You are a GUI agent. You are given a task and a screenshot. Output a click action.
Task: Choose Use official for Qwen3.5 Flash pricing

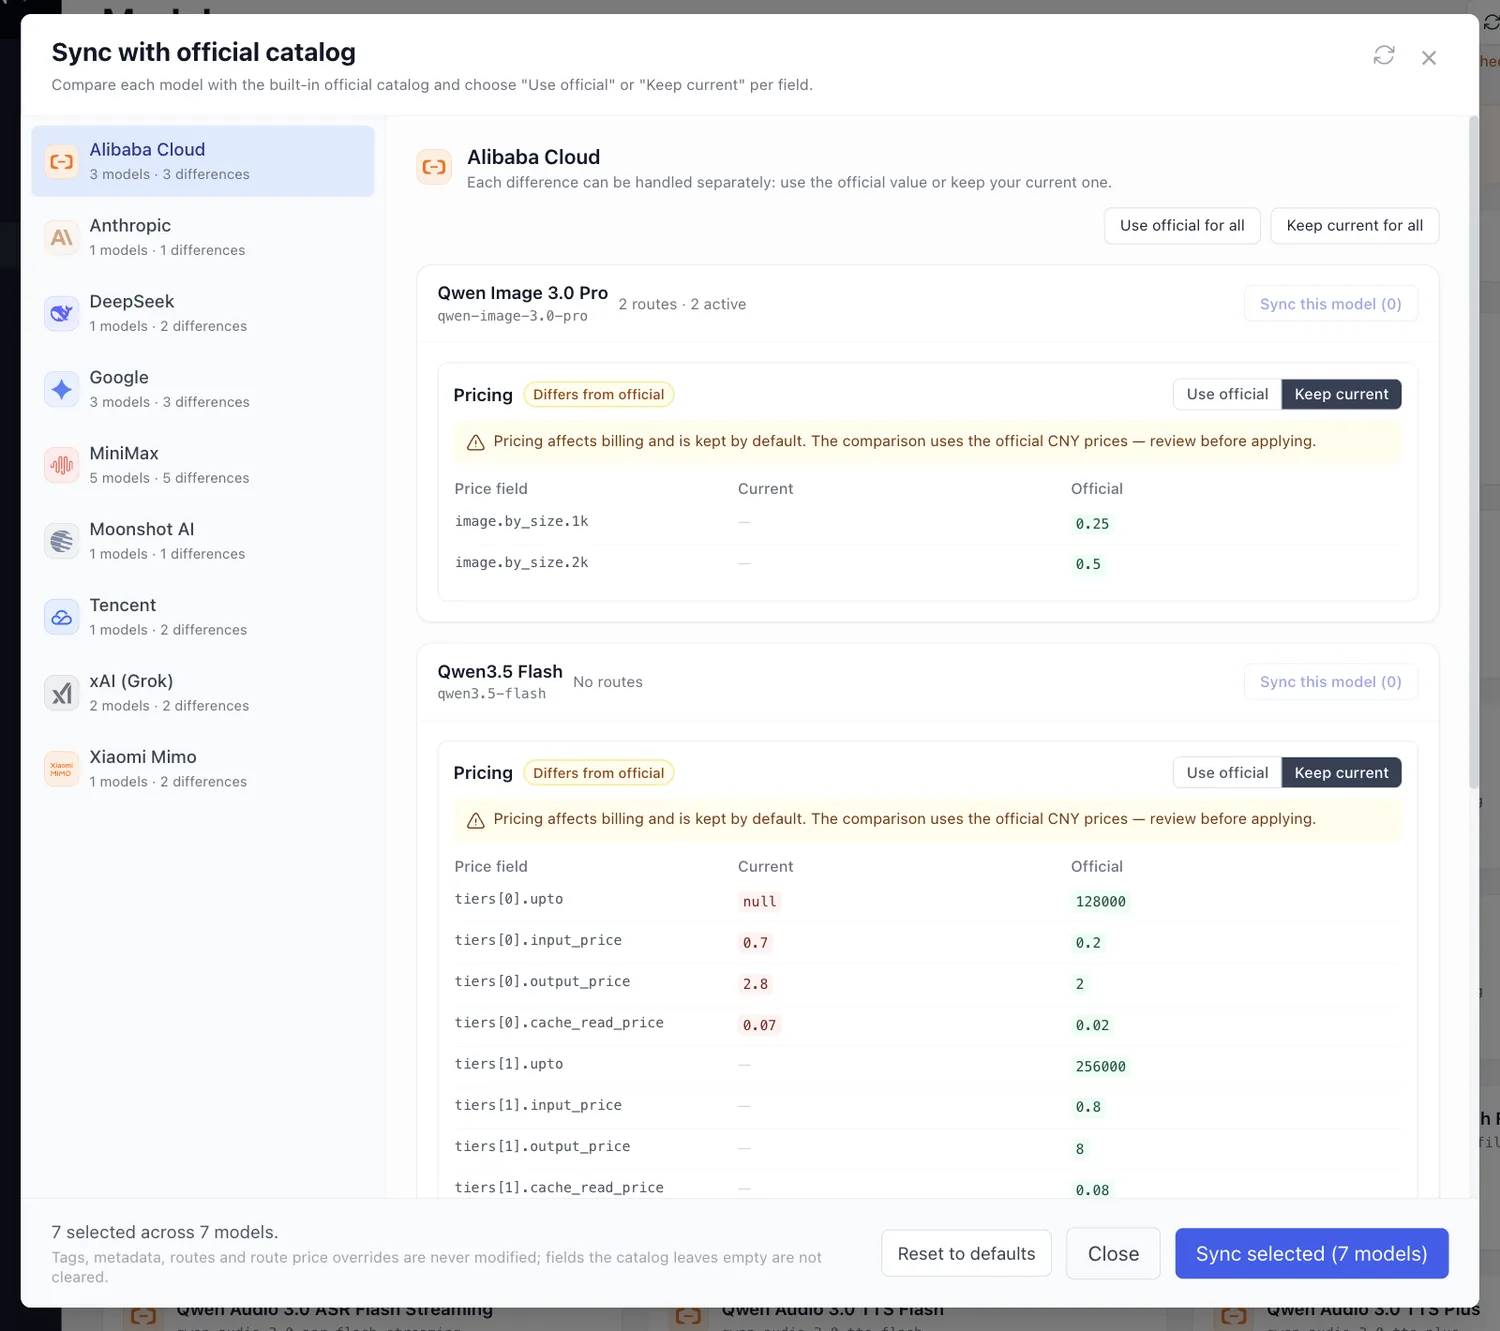click(x=1227, y=772)
